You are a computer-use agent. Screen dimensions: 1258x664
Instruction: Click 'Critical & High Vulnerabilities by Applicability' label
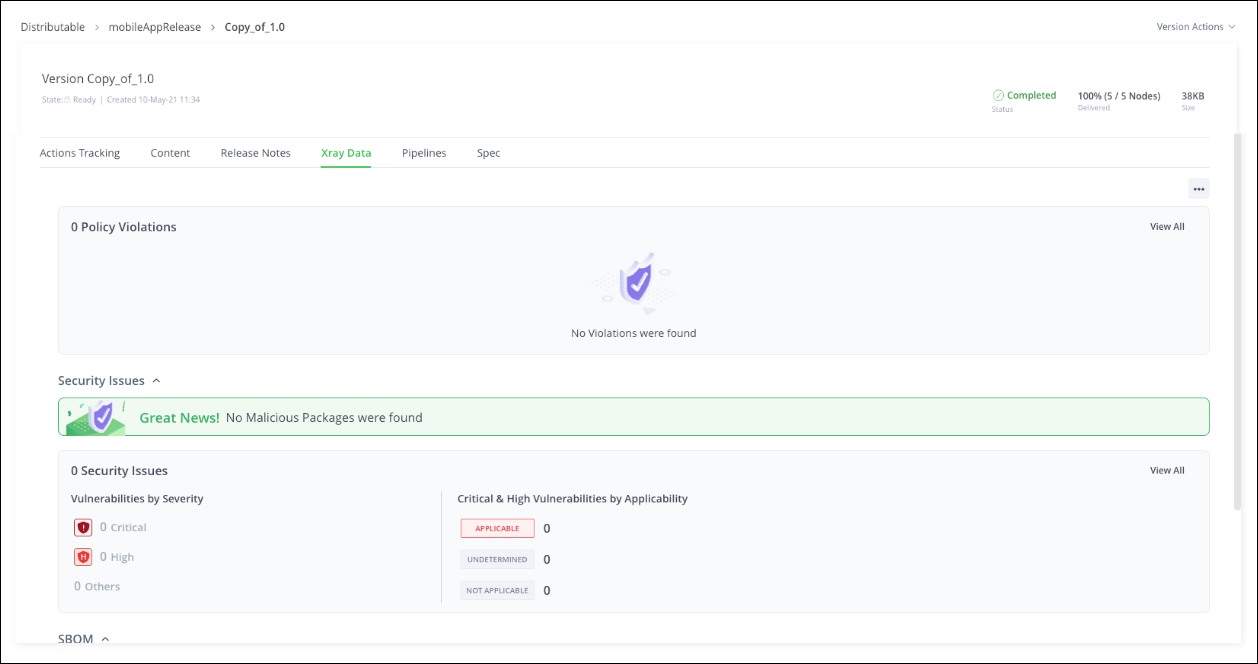[x=573, y=498]
